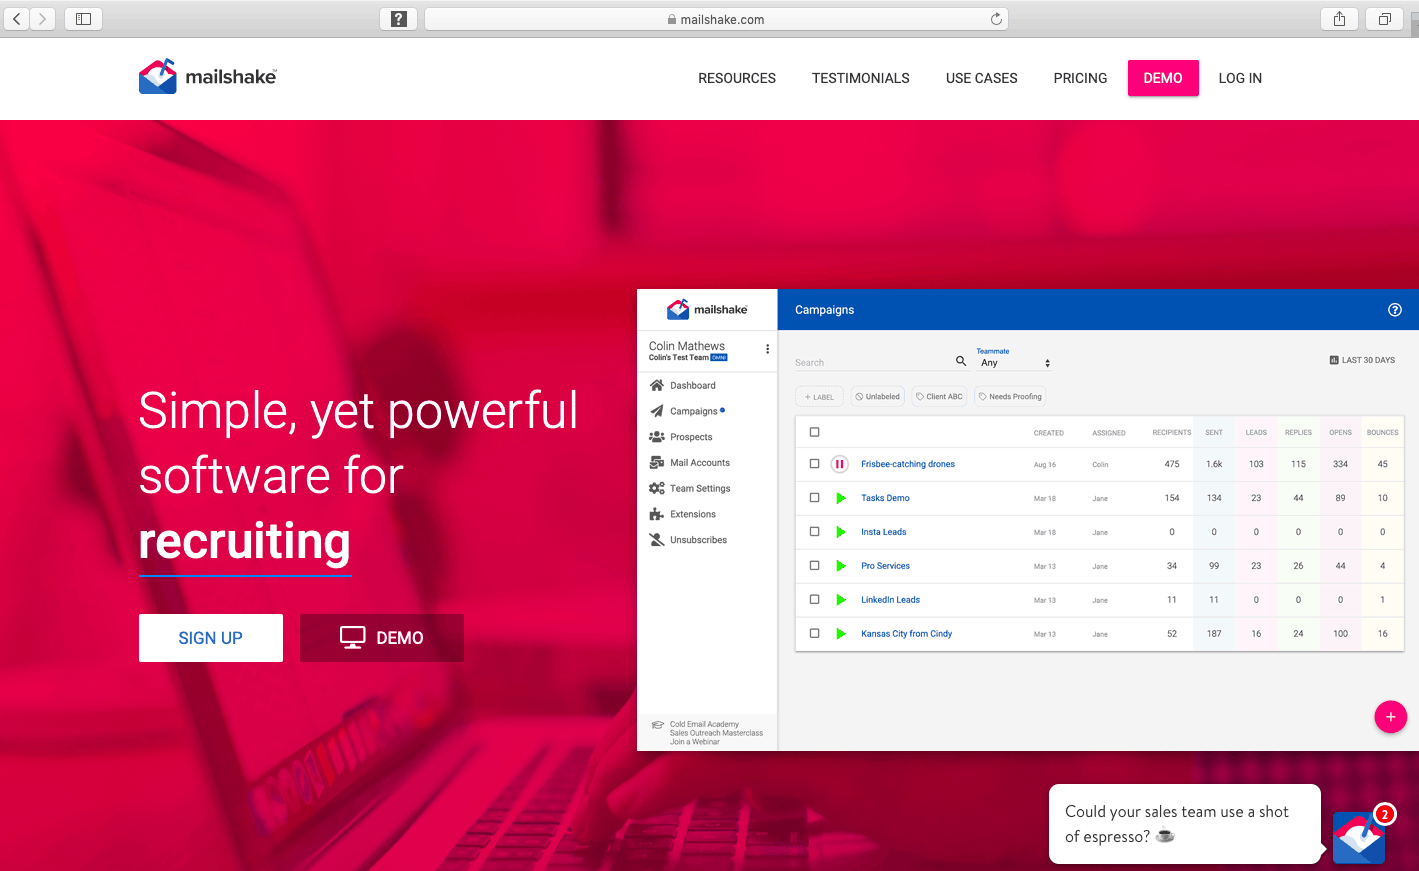Viewport: 1419px width, 871px height.
Task: Toggle the Safari sidebar button
Action: 84,19
